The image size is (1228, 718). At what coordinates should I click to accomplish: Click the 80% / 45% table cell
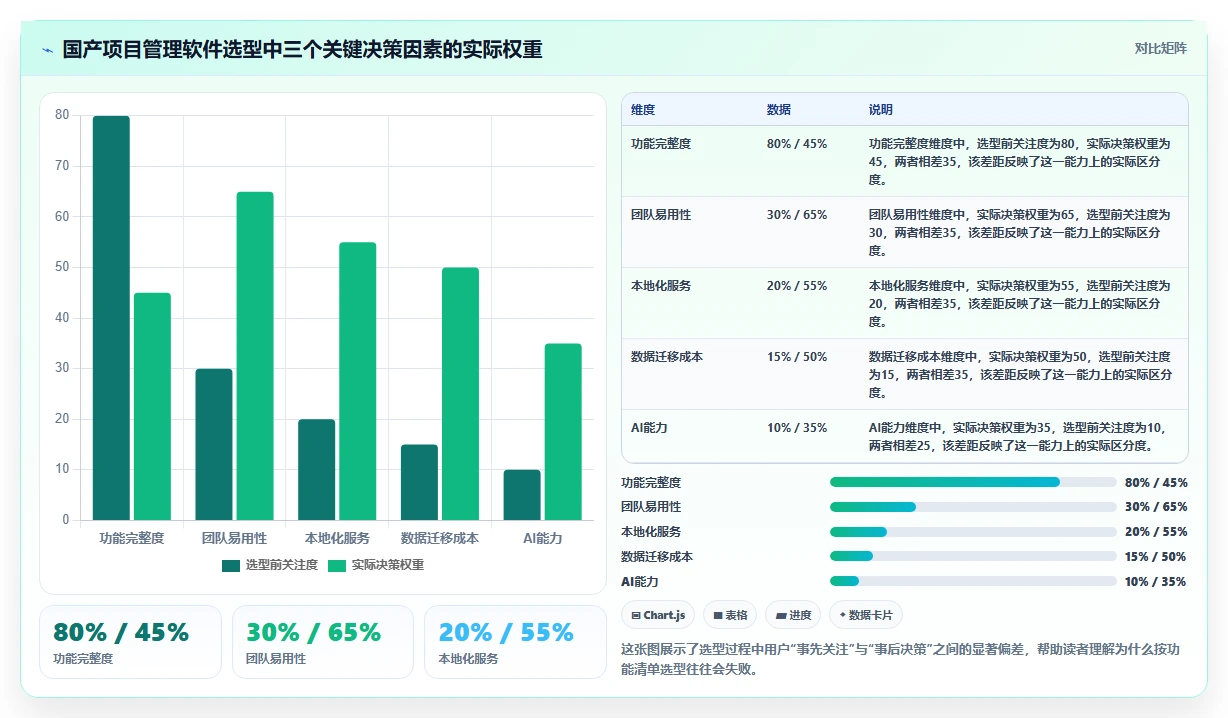(797, 144)
